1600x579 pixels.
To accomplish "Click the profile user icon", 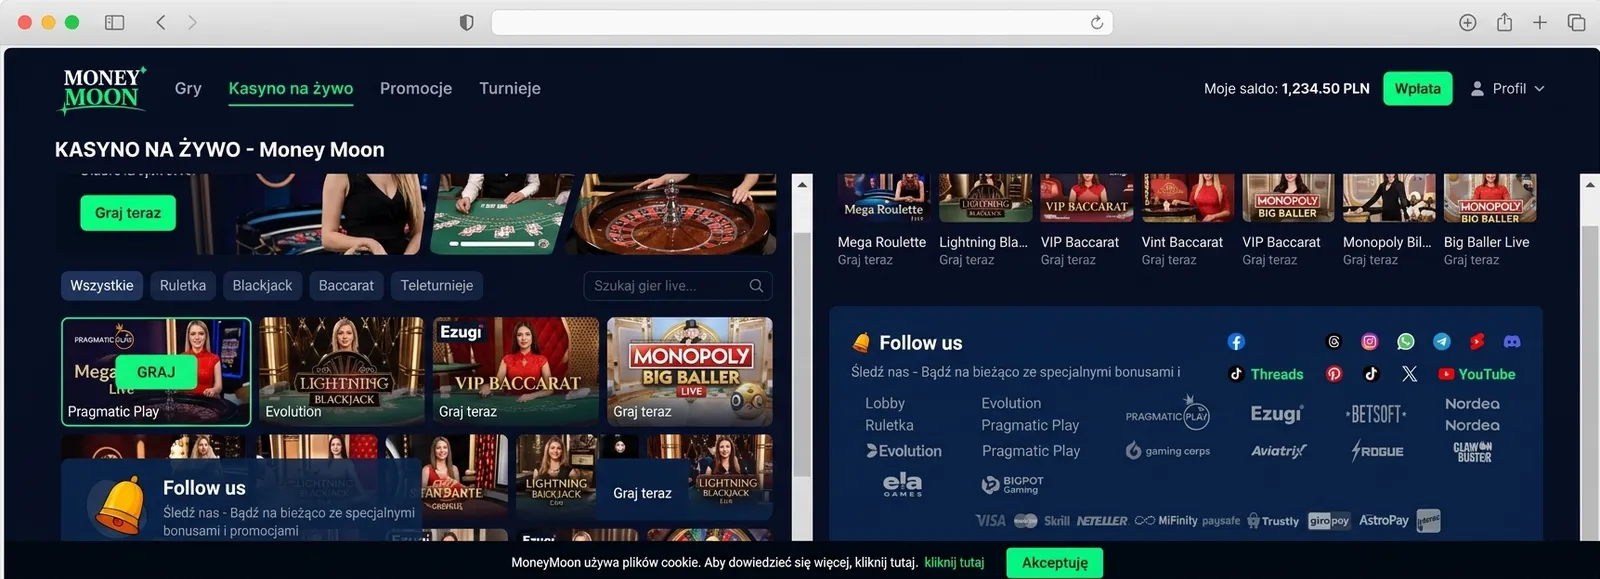I will tap(1477, 89).
